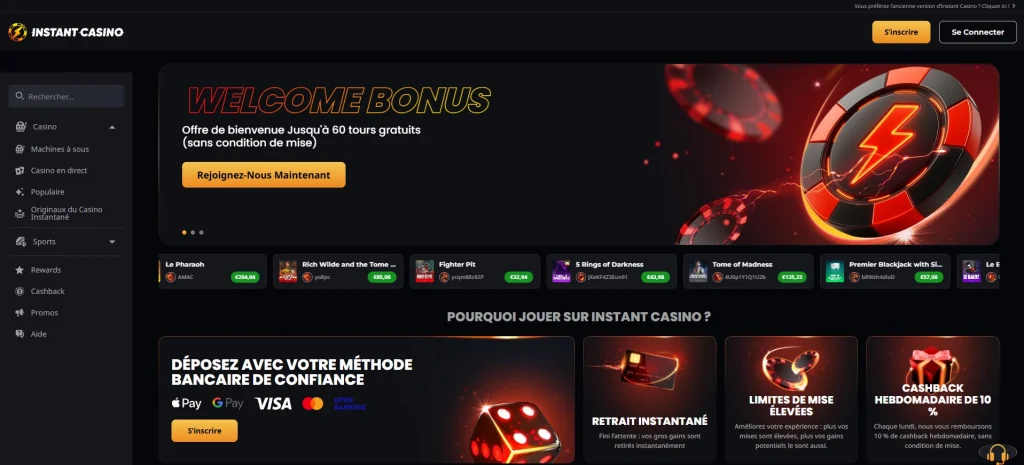
Task: Click the Populaire sparkle icon
Action: tap(19, 192)
